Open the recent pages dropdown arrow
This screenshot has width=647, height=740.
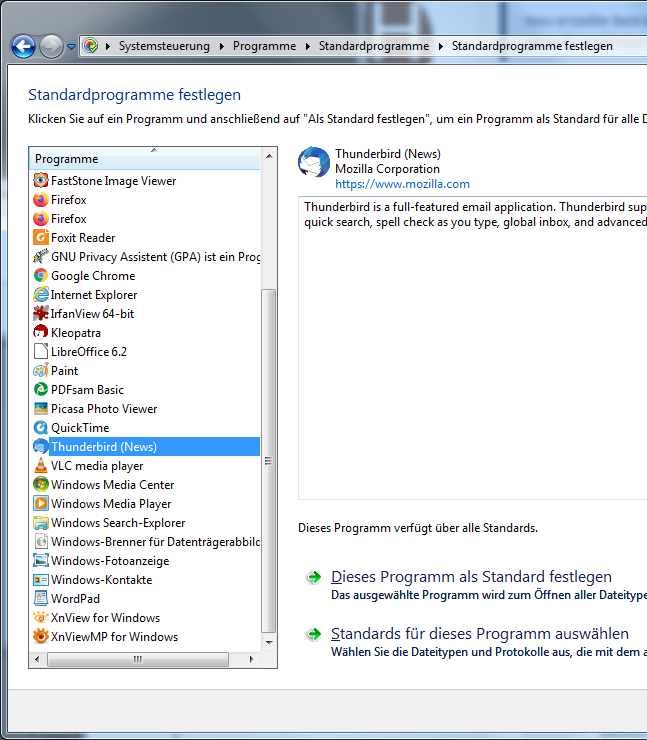coord(71,47)
